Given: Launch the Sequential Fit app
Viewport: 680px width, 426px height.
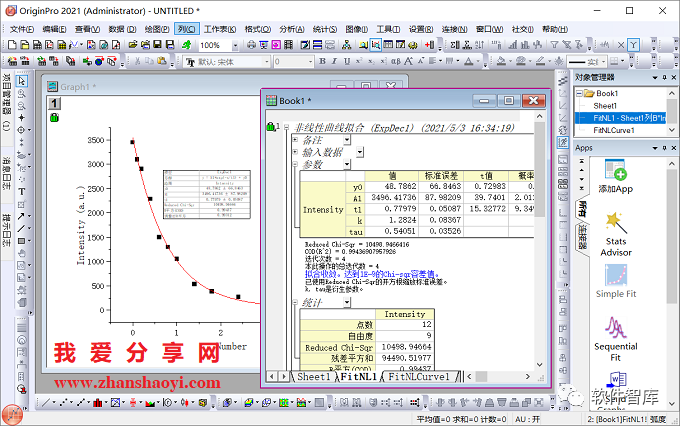Looking at the screenshot, I should pyautogui.click(x=616, y=339).
